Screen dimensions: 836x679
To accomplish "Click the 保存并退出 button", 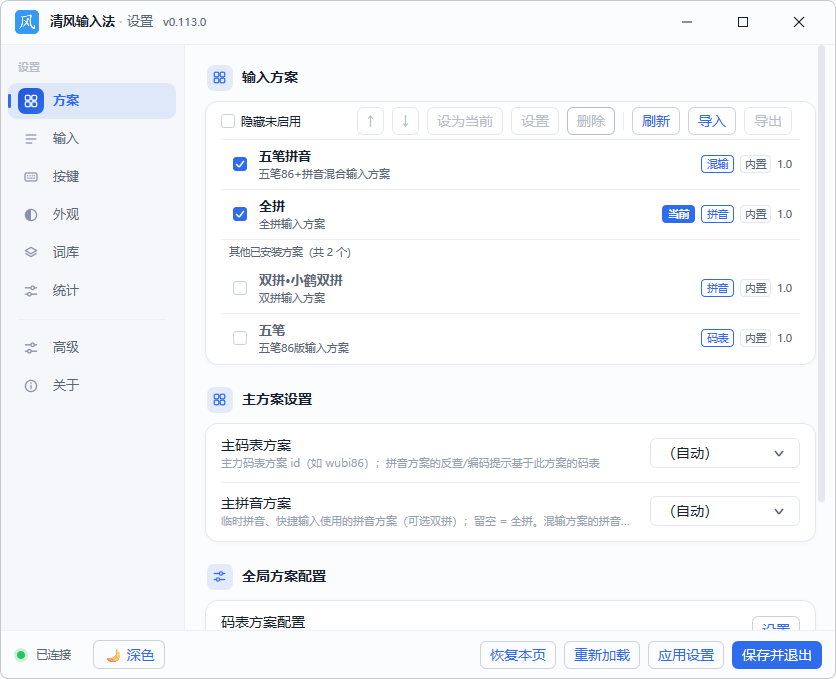I will (777, 655).
